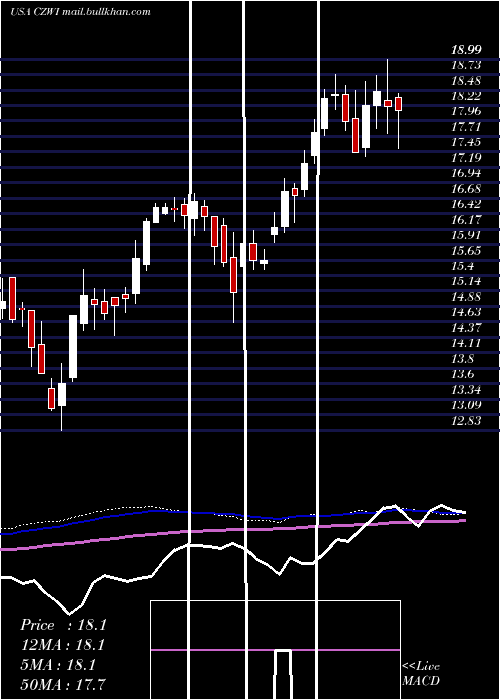Select the 15.91 axis value

point(466,235)
